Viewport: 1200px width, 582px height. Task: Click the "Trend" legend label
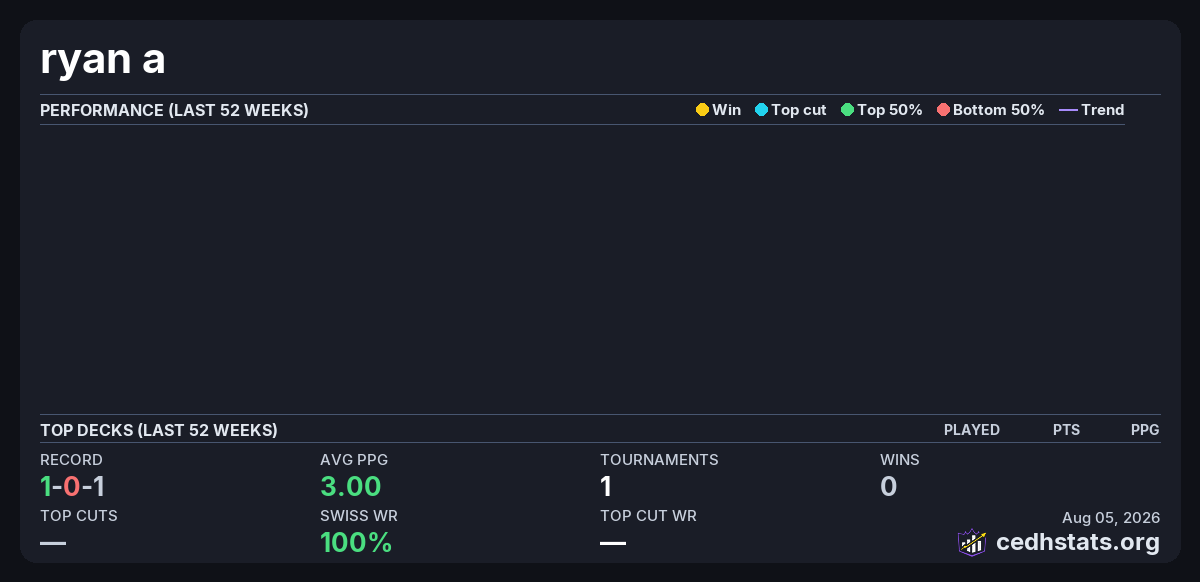1103,110
